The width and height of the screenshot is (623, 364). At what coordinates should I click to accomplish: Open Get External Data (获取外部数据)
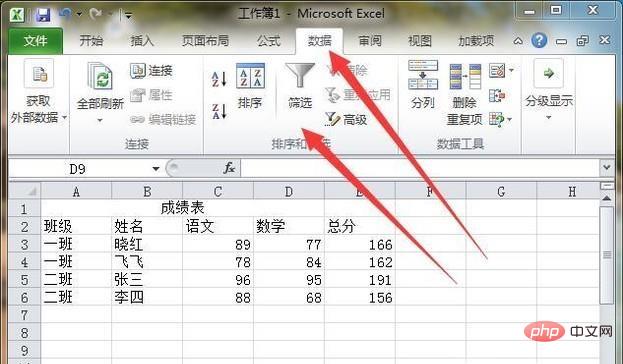click(39, 92)
